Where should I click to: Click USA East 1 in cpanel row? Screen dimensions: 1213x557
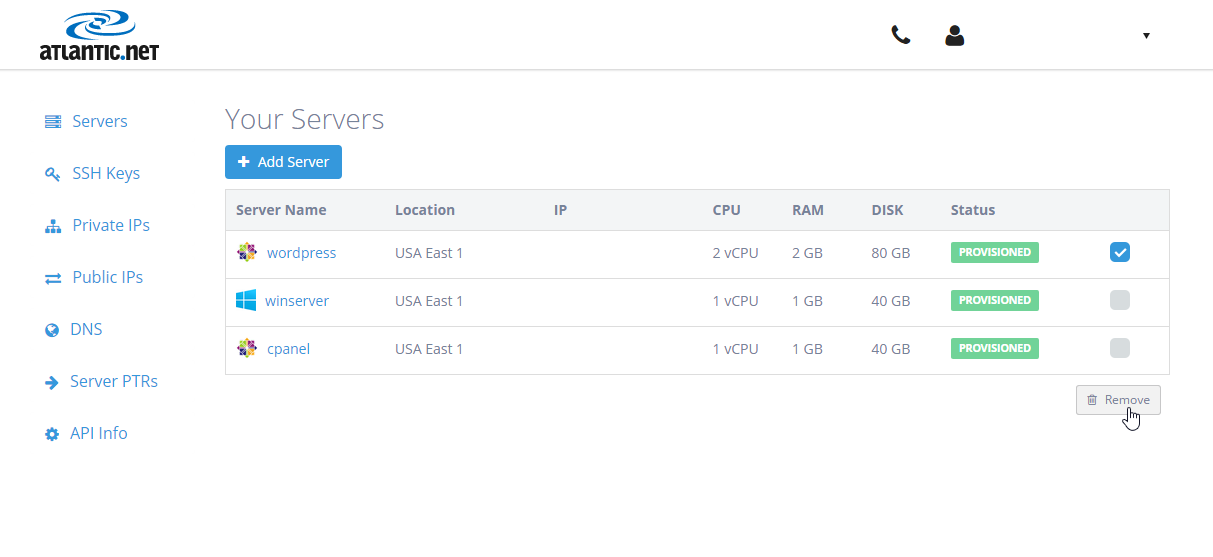coord(429,349)
